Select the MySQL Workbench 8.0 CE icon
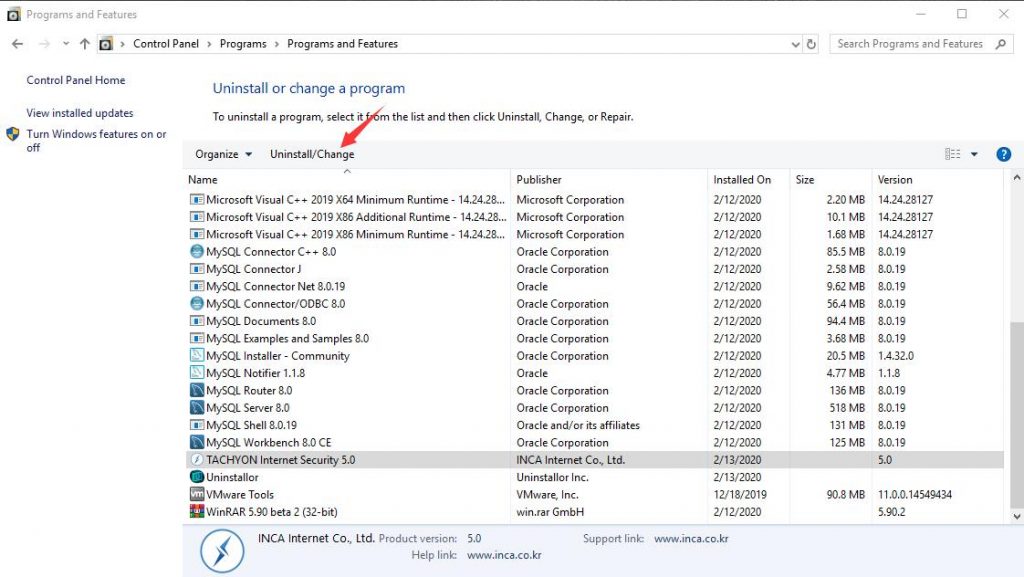Image resolution: width=1024 pixels, height=577 pixels. click(197, 443)
